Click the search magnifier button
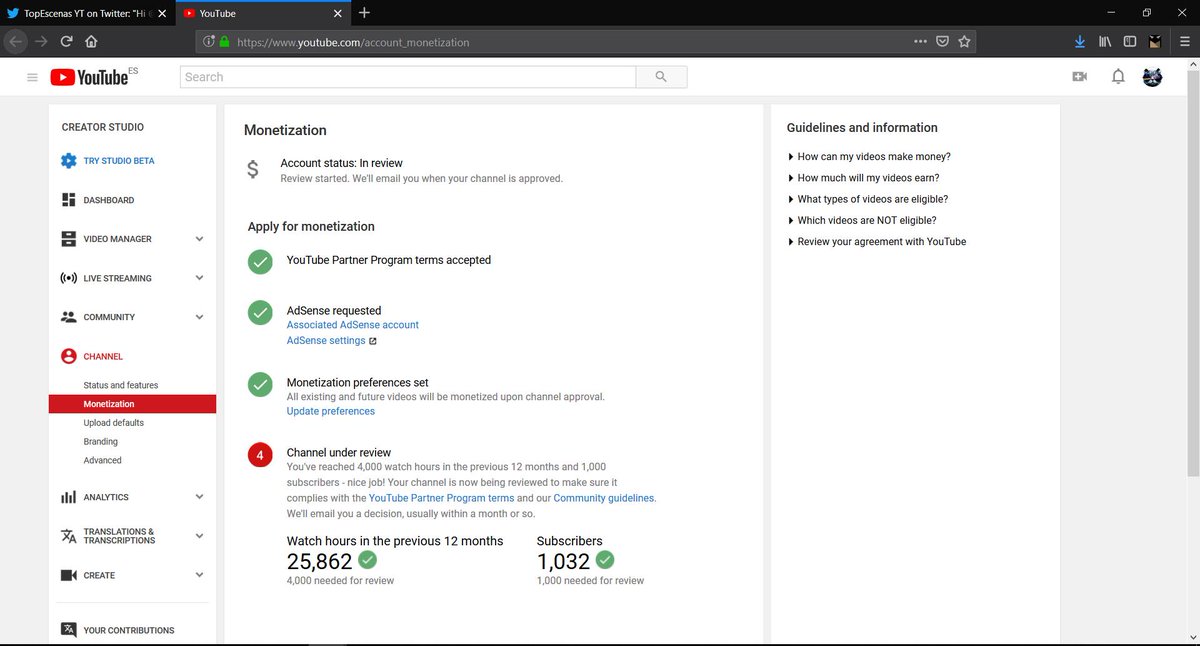This screenshot has height=646, width=1200. pos(661,77)
